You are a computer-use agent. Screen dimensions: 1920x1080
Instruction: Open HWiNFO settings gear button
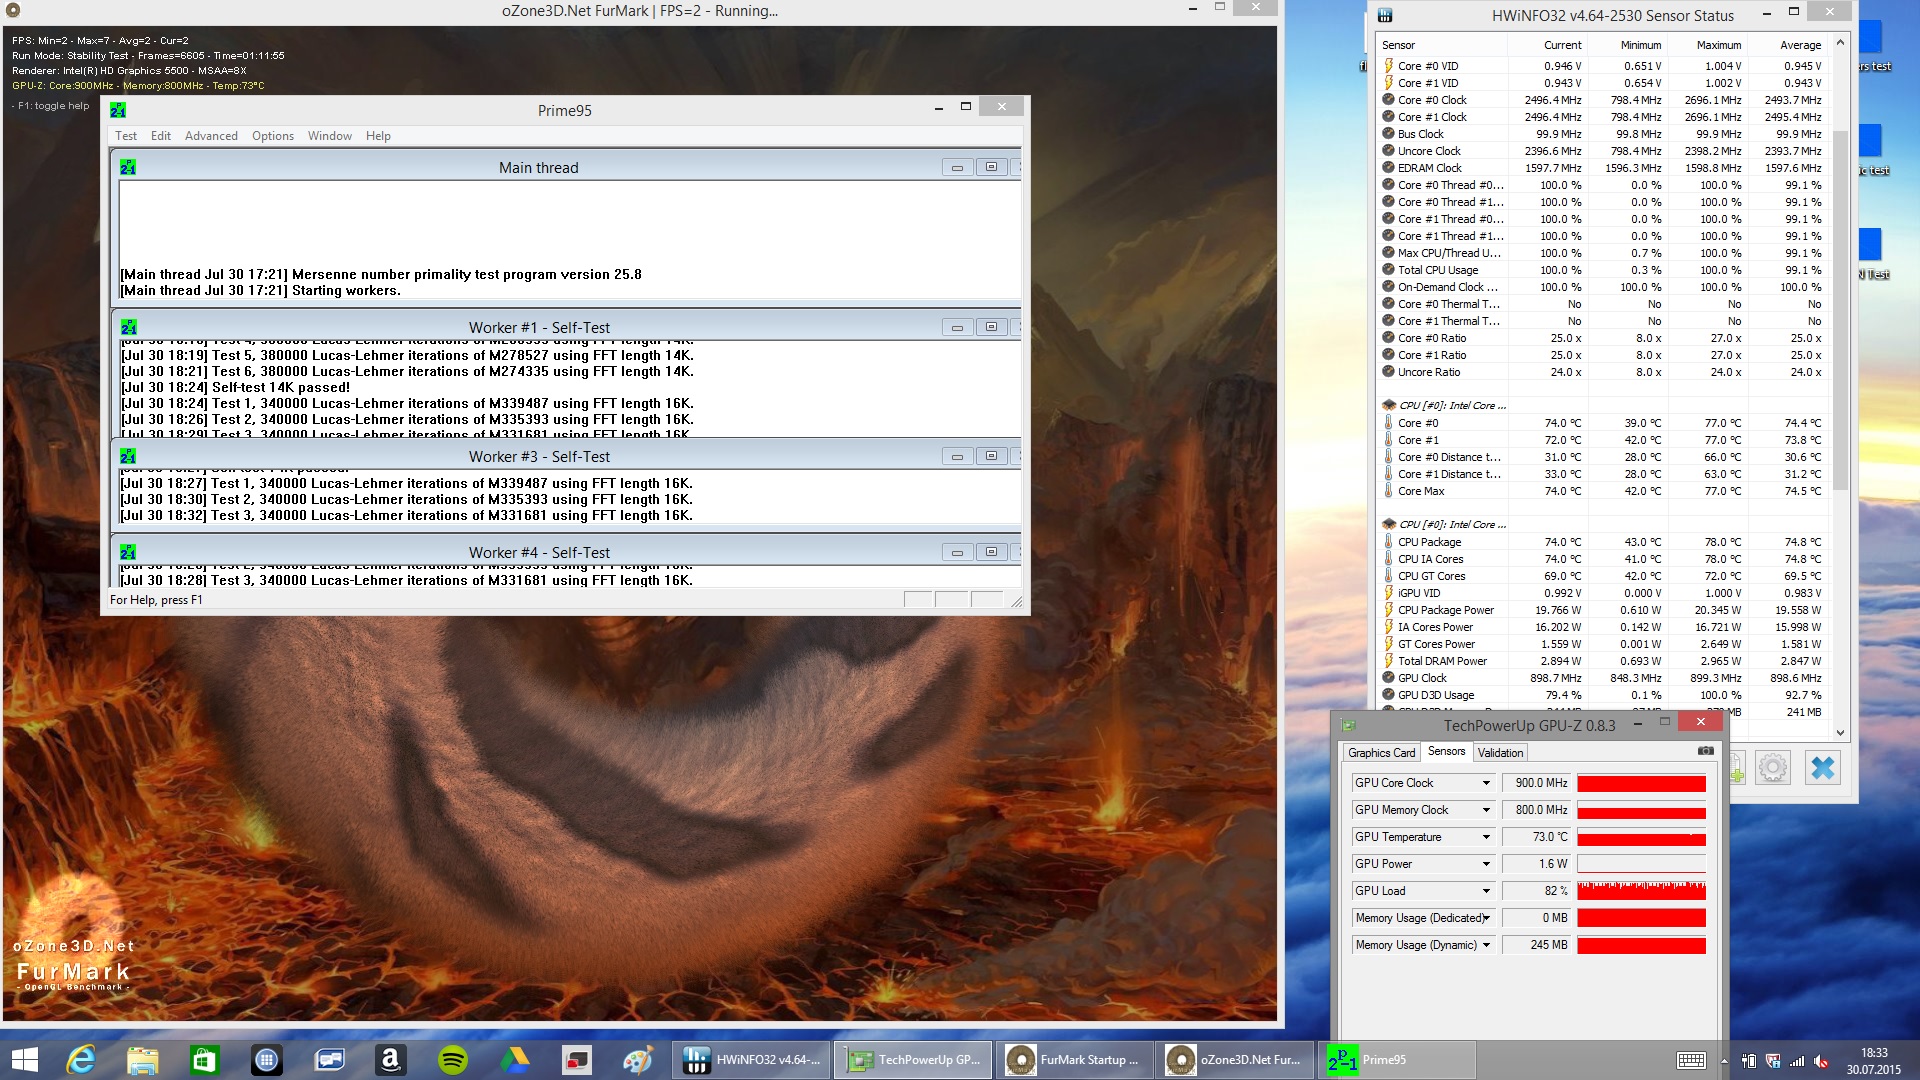click(1773, 768)
